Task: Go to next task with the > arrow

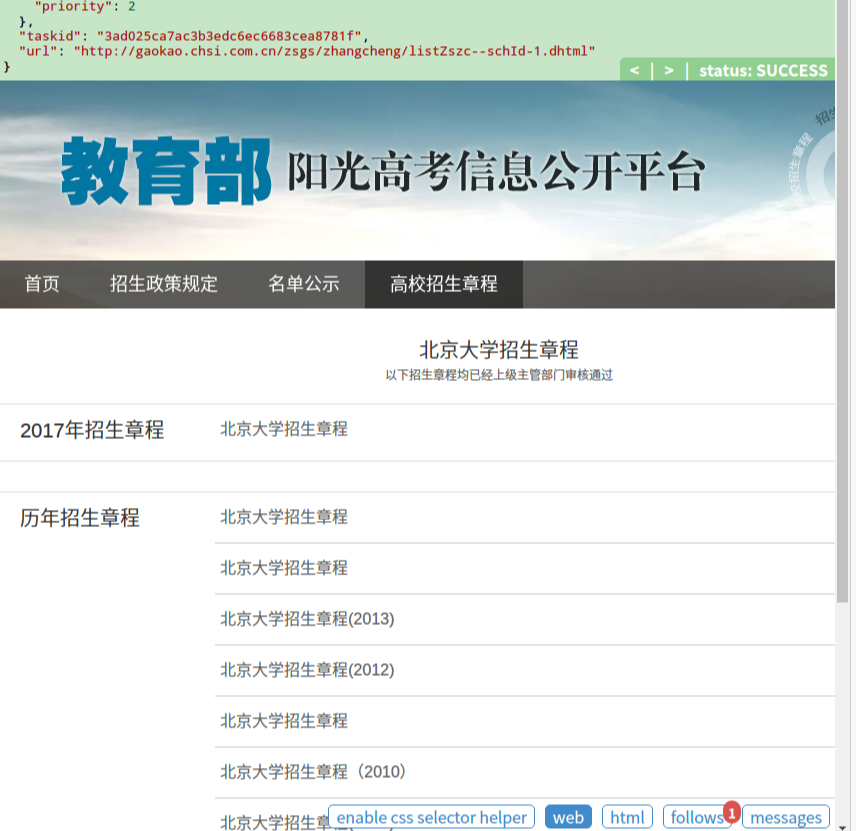Action: point(669,70)
